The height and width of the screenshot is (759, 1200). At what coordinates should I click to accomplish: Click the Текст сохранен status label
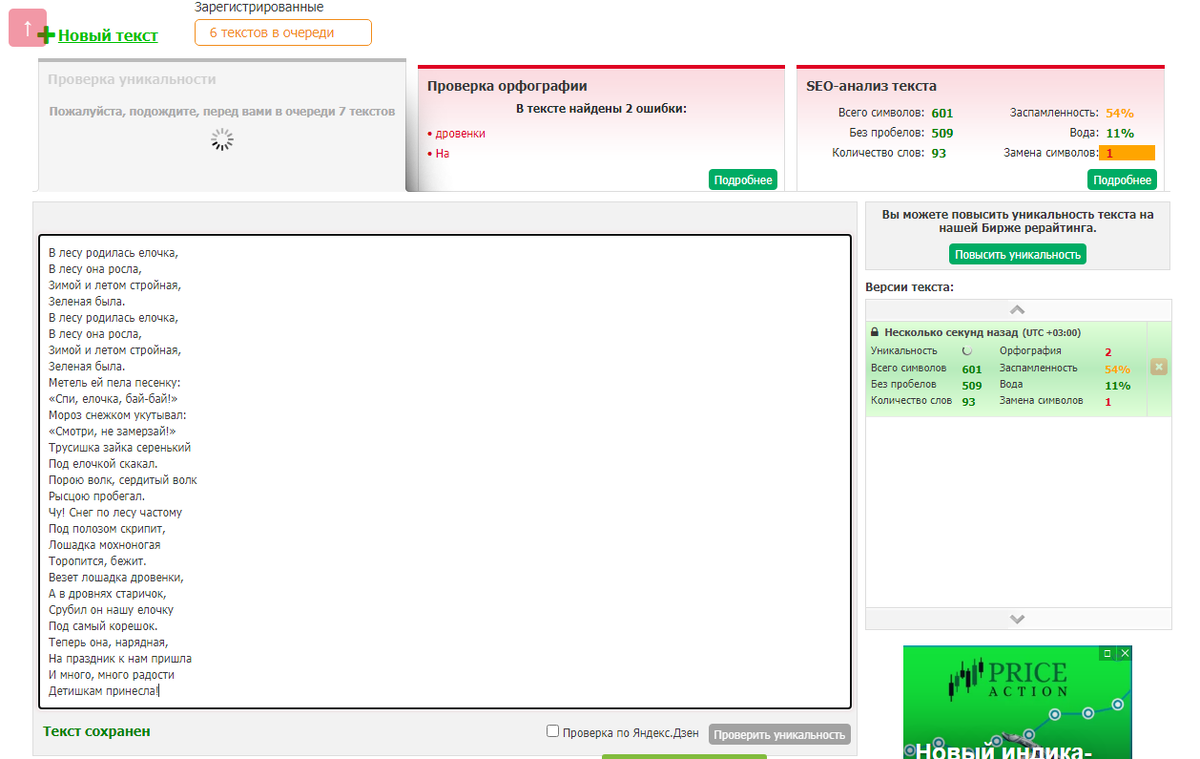pos(97,732)
